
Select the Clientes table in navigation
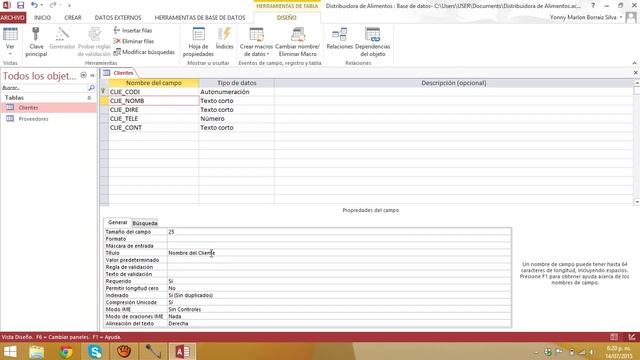click(x=49, y=108)
